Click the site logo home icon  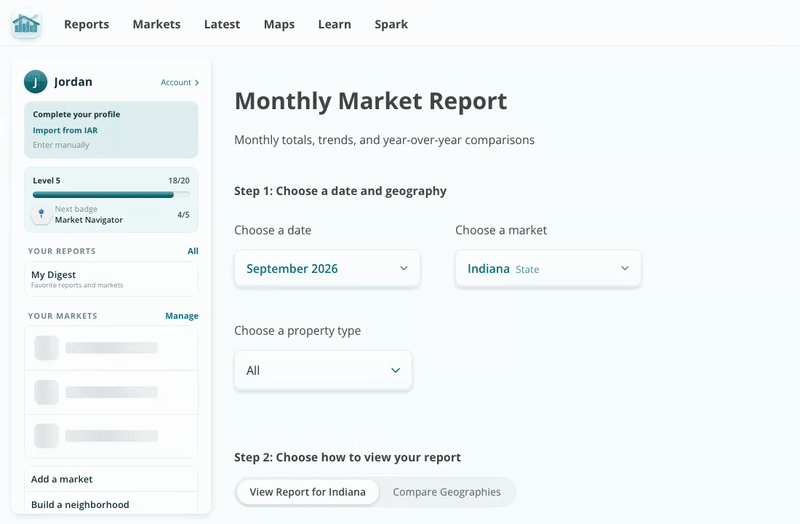click(26, 24)
